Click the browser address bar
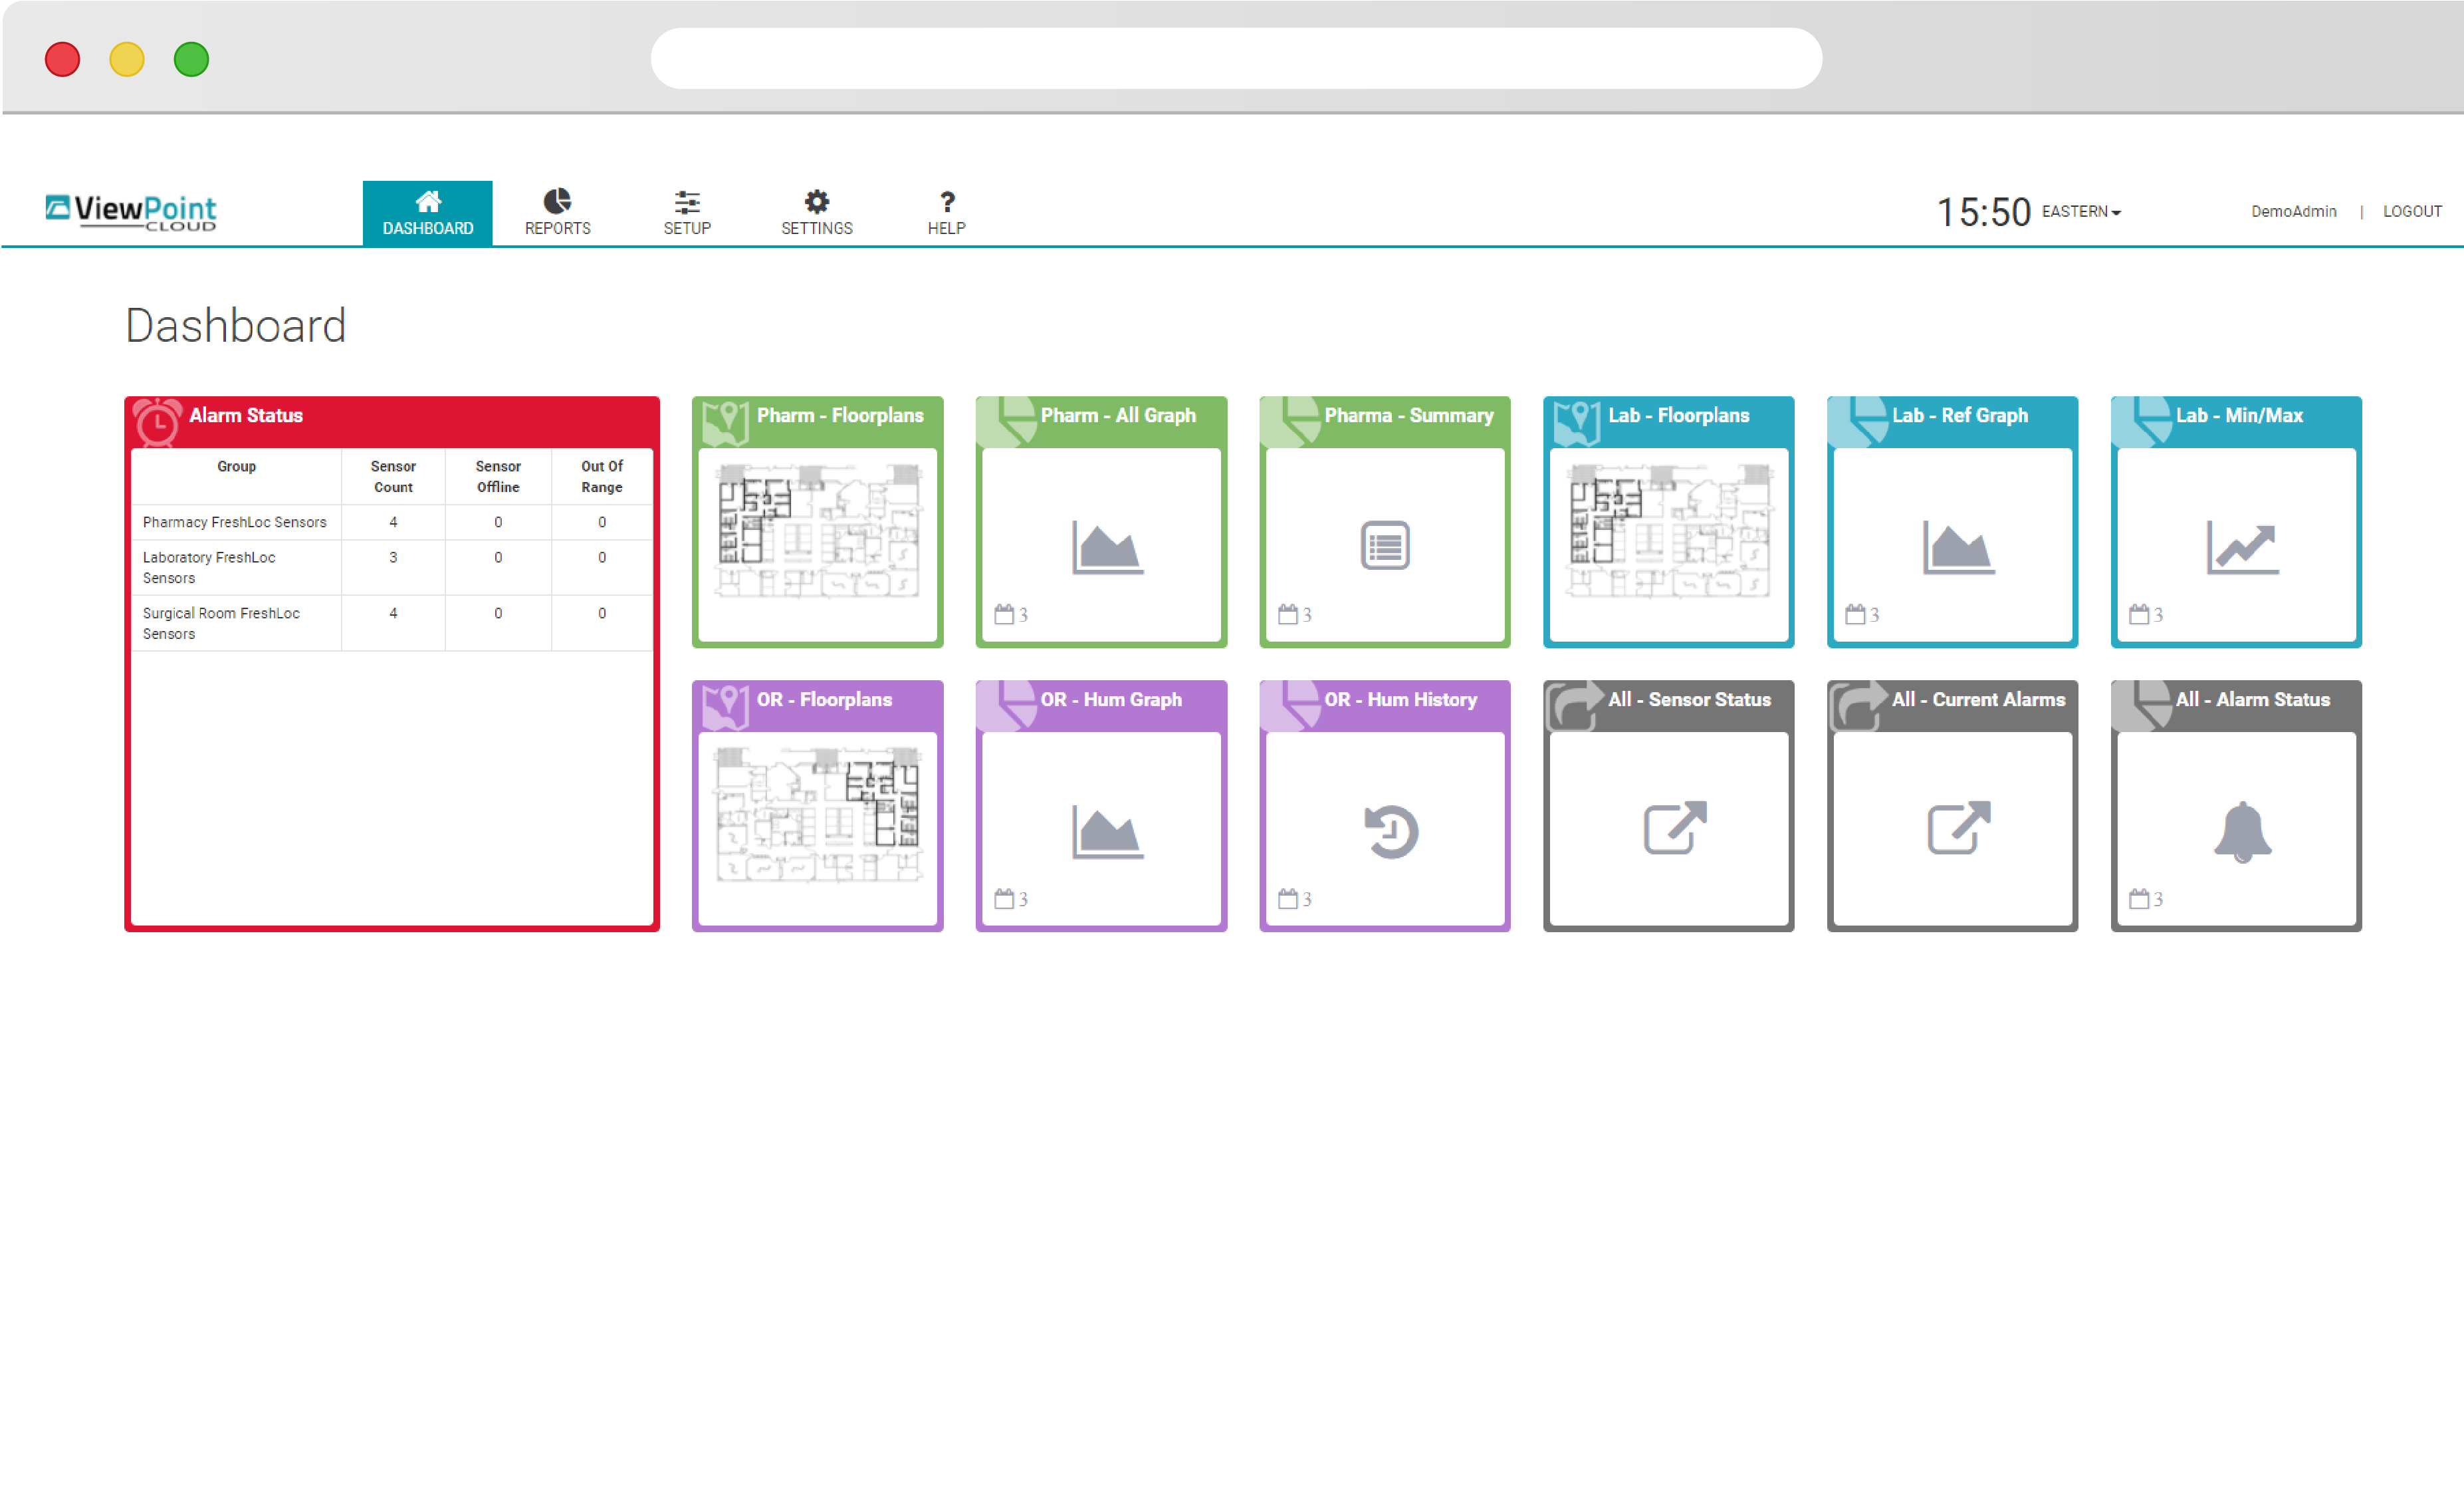 [1236, 58]
